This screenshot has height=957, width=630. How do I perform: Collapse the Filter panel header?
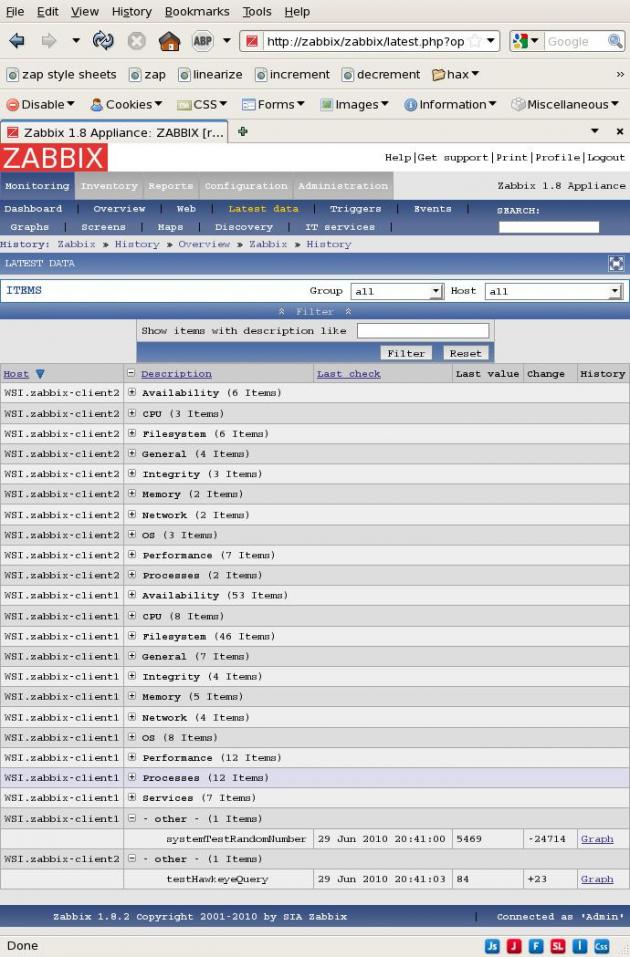[x=314, y=311]
